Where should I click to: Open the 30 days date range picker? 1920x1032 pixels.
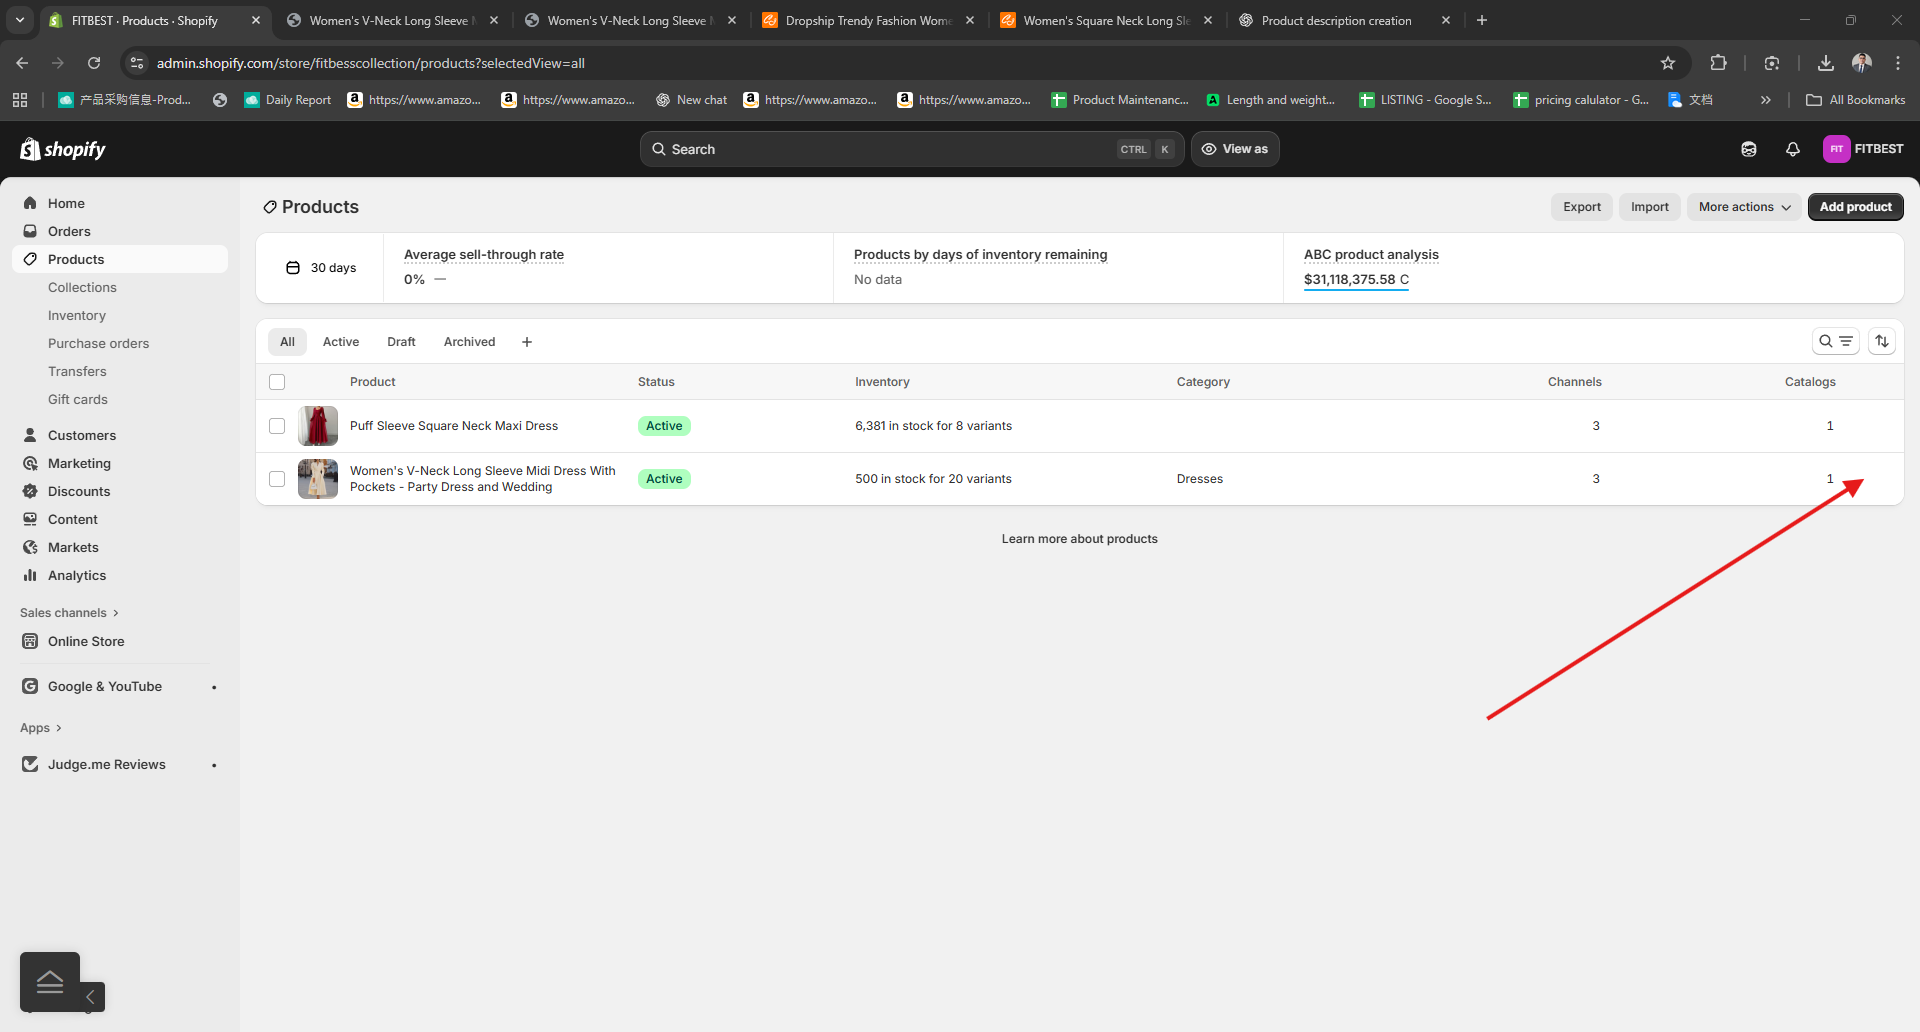(321, 268)
